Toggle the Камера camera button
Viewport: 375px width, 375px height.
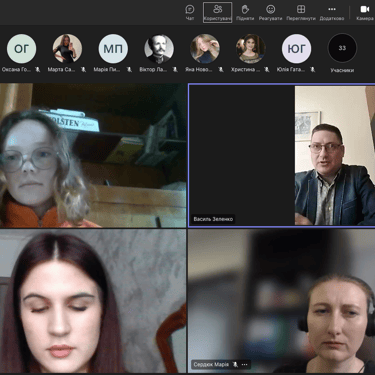pos(365,12)
